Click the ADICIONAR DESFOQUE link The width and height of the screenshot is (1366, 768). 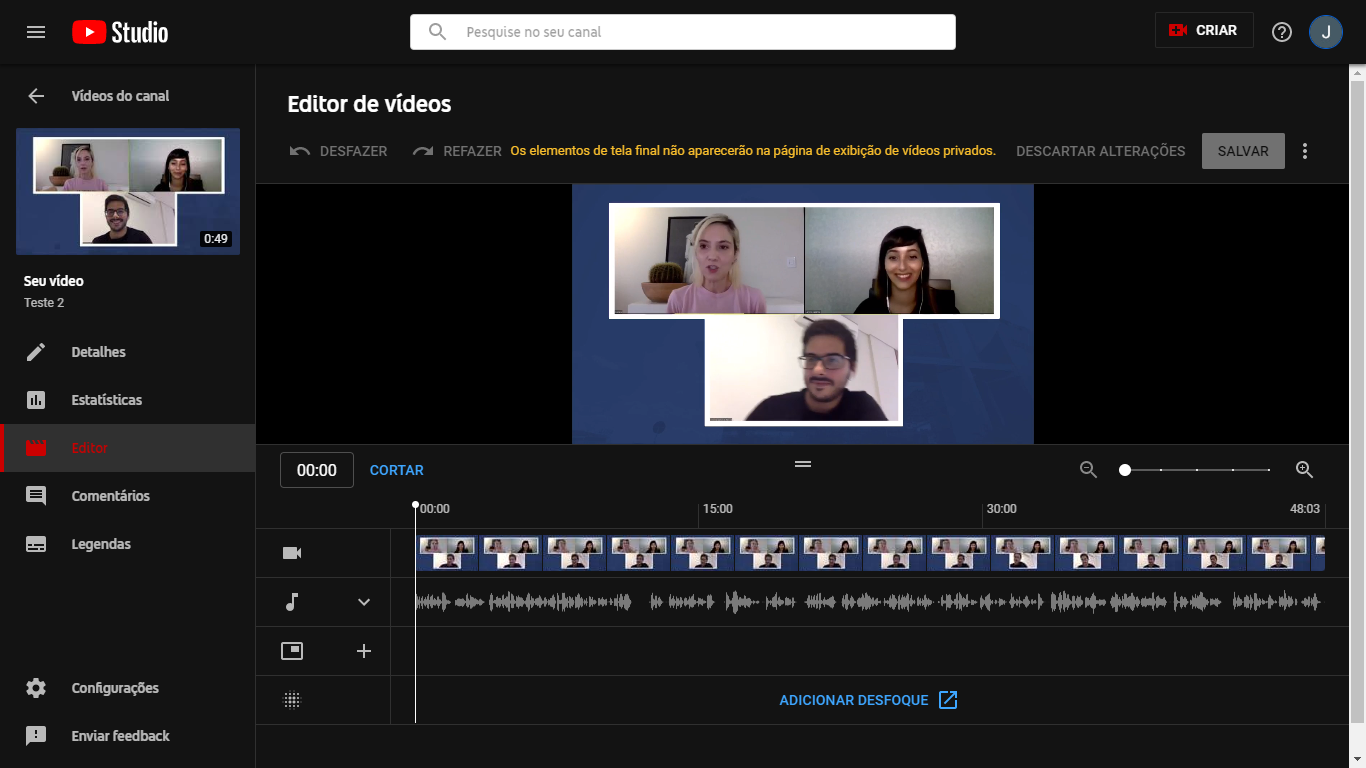click(855, 700)
